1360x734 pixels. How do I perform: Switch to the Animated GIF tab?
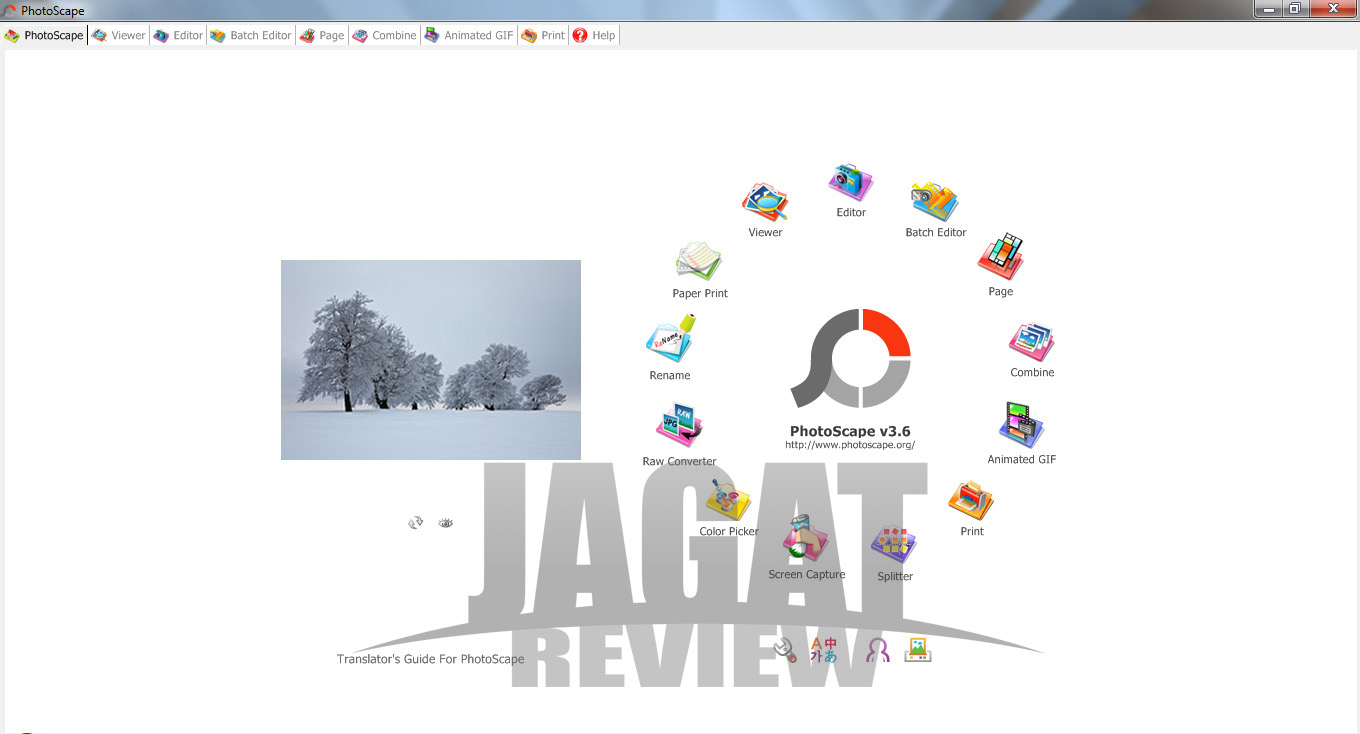pyautogui.click(x=468, y=35)
